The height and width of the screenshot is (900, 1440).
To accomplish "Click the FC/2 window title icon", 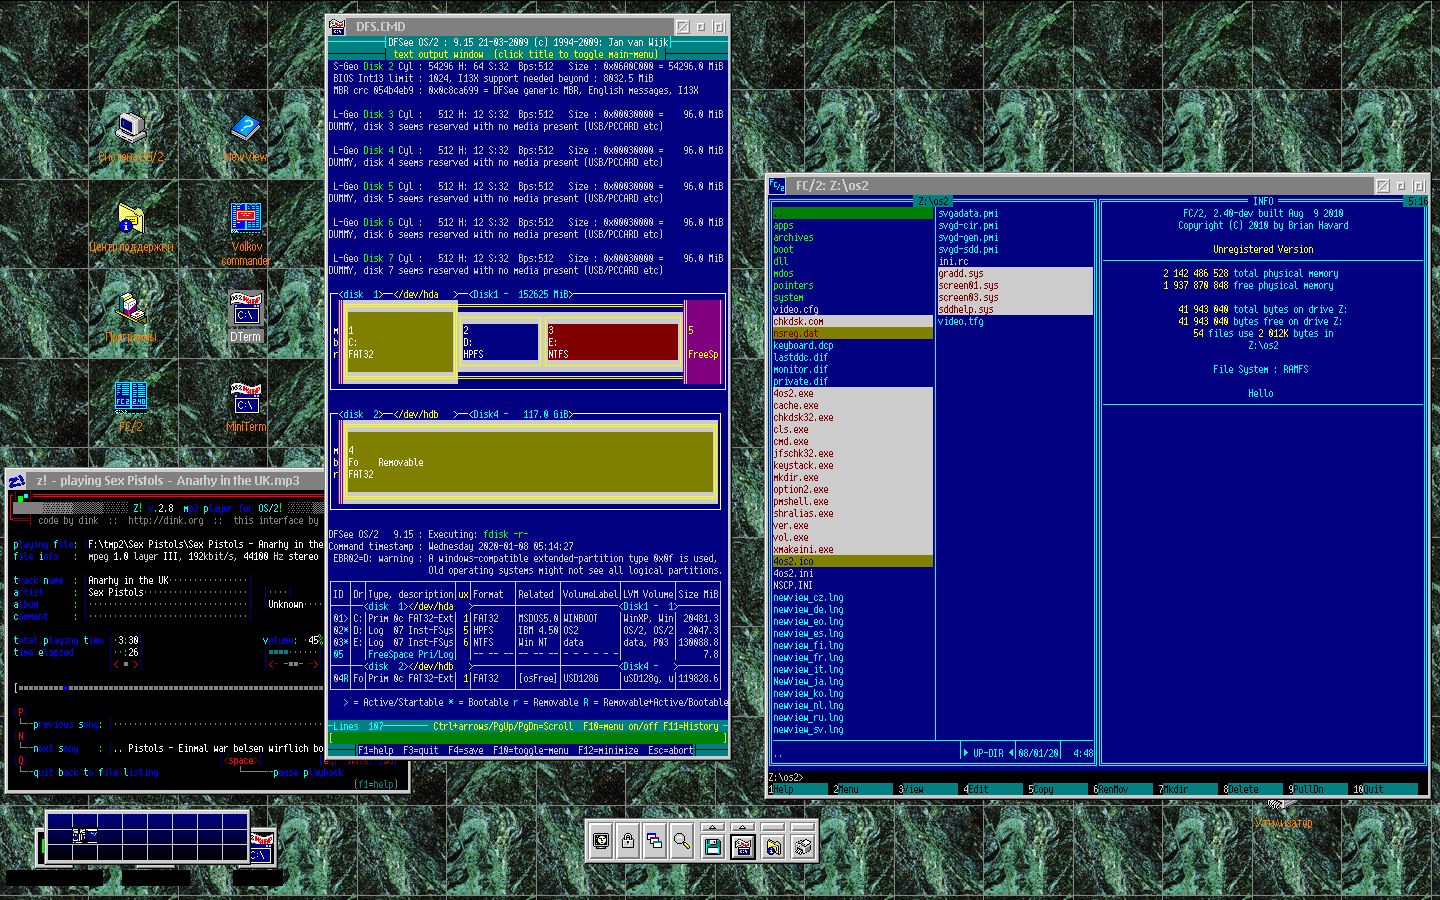I will click(777, 186).
